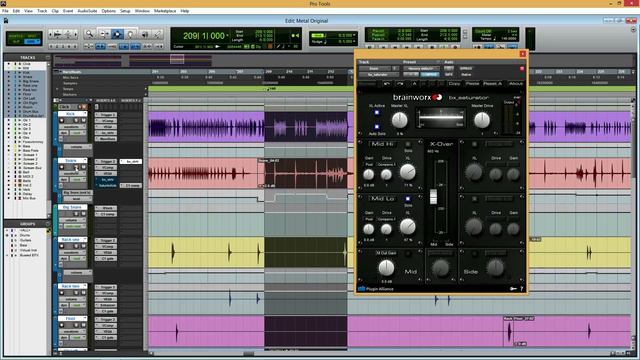Open the question mark help in plugin
The height and width of the screenshot is (360, 640).
tap(522, 289)
